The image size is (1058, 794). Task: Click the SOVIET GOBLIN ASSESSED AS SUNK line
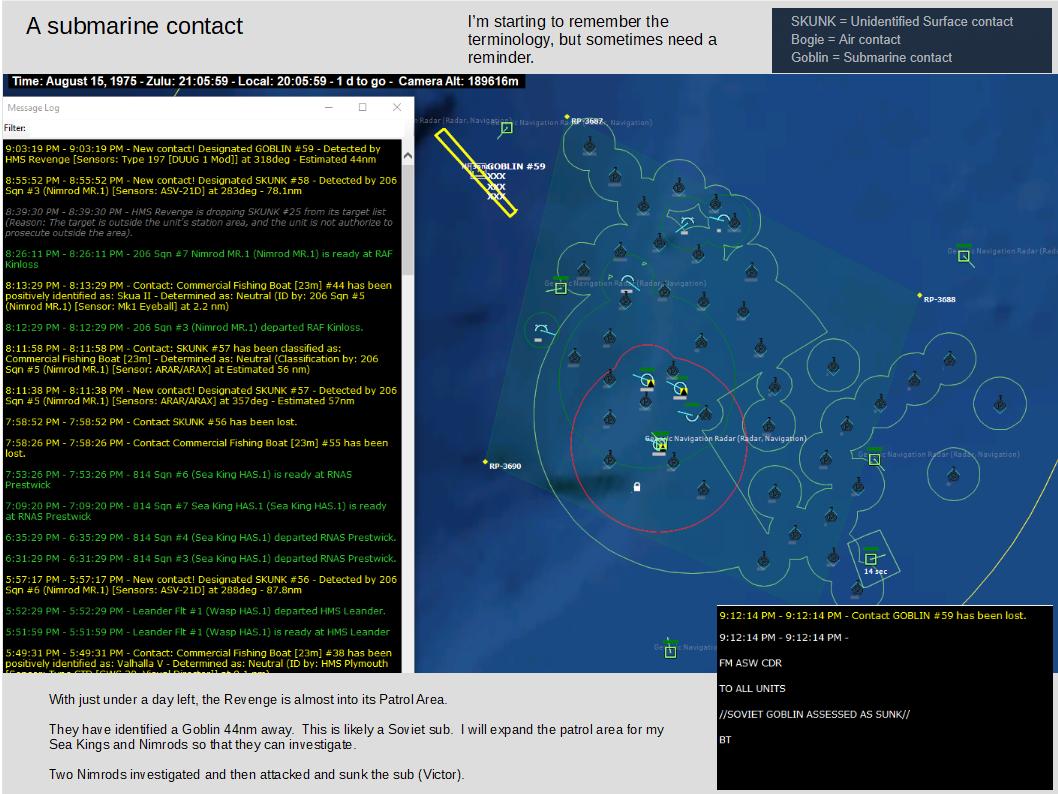tap(814, 714)
